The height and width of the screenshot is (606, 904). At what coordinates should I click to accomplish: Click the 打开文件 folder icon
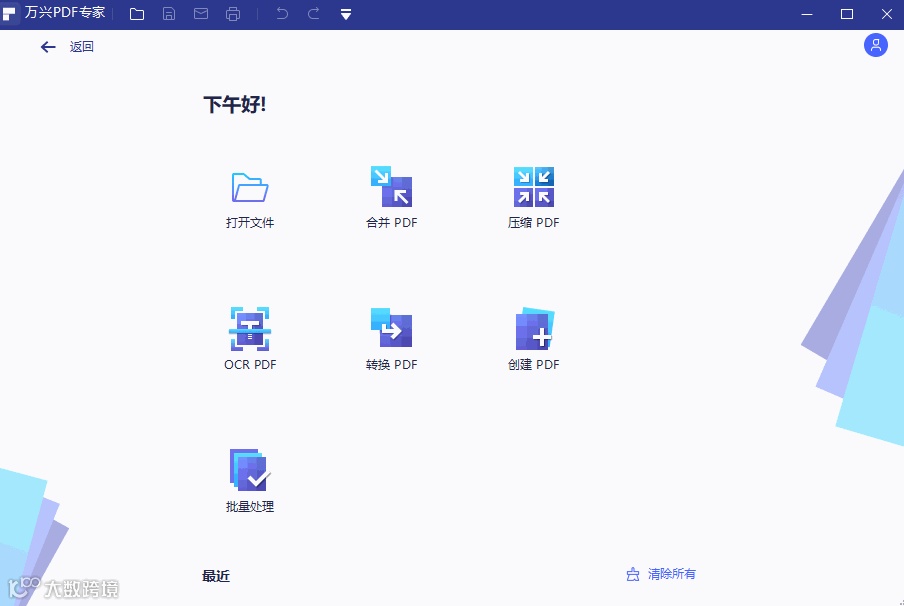pyautogui.click(x=250, y=187)
